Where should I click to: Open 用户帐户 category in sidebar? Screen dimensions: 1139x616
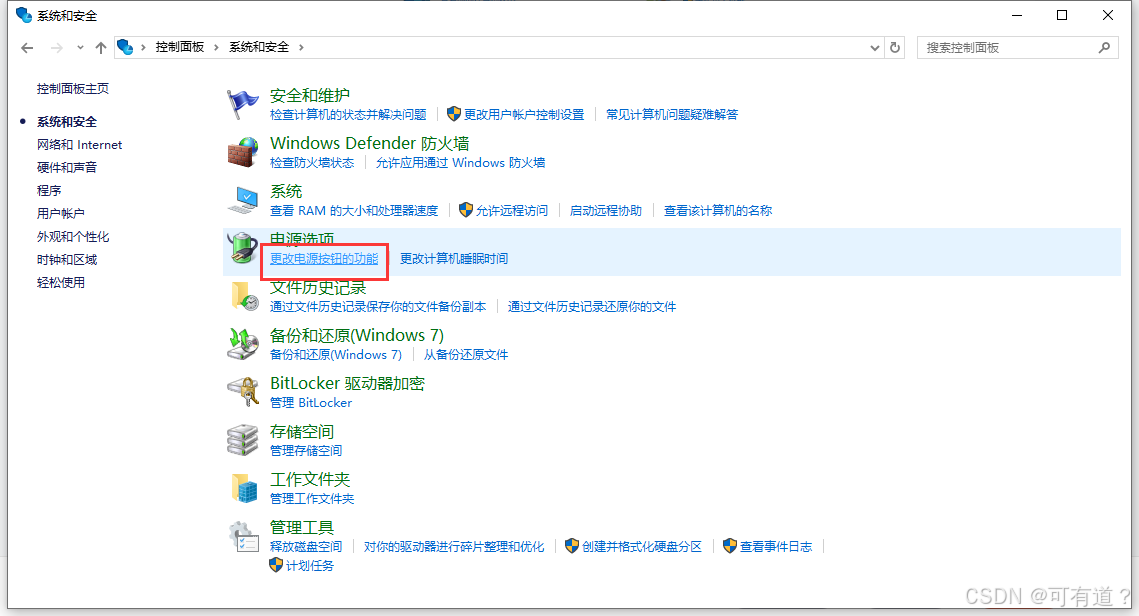60,214
